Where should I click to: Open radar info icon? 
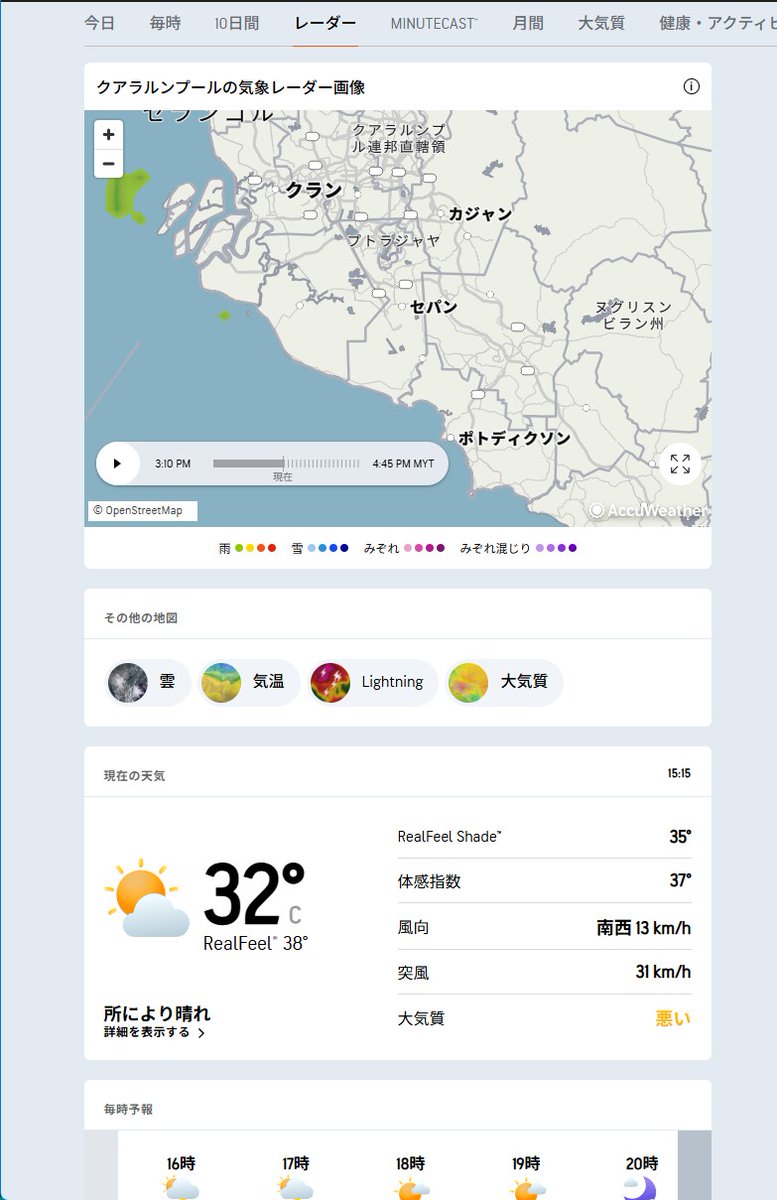(x=691, y=87)
